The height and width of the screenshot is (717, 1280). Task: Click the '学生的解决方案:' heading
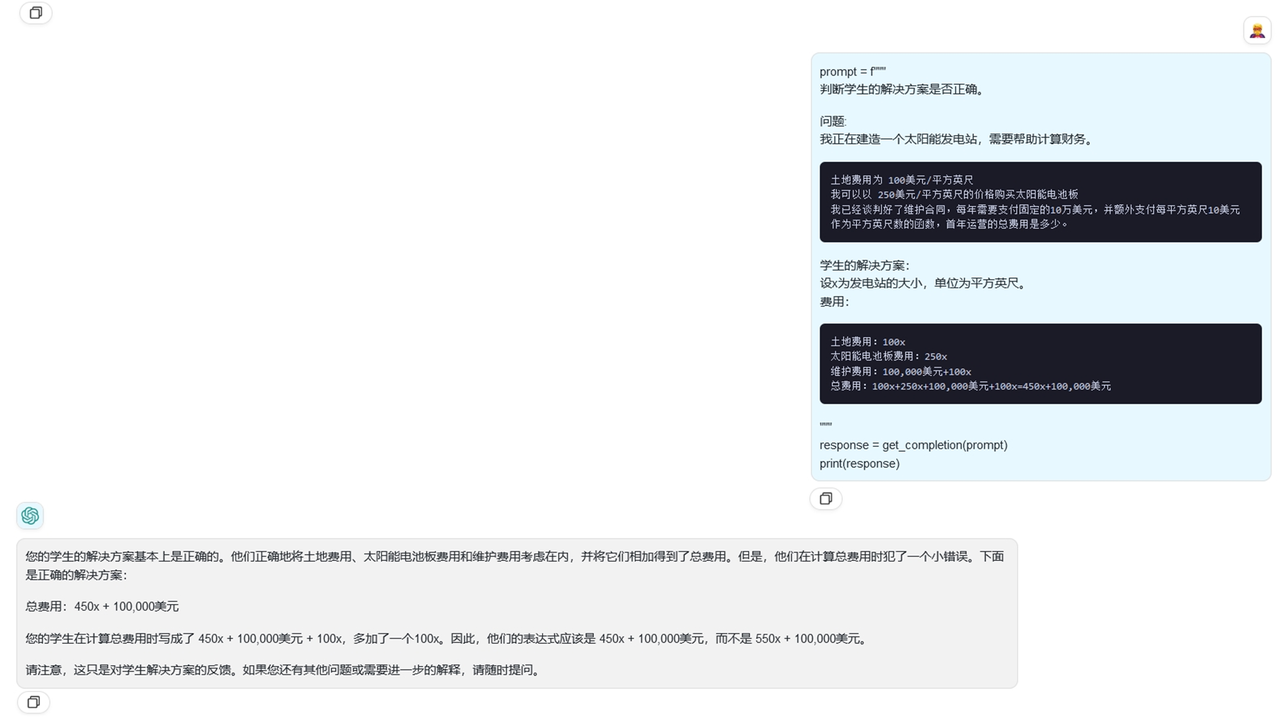[865, 266]
